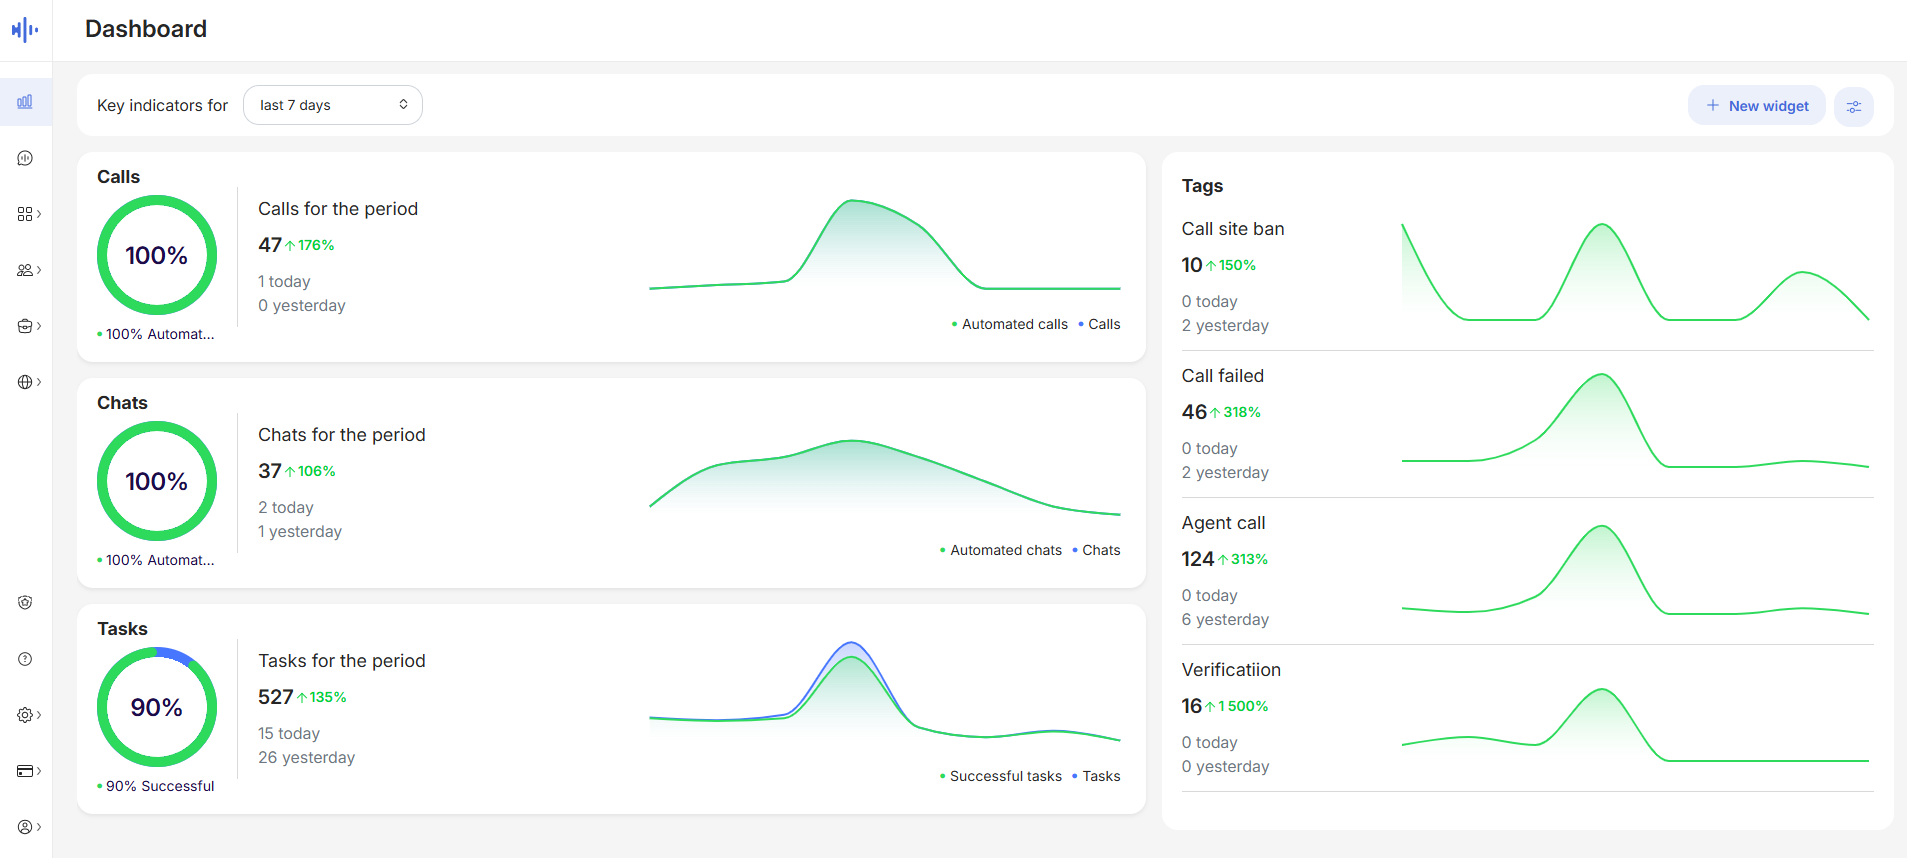
Task: Click the 'Calls for the period' heading
Action: click(338, 209)
